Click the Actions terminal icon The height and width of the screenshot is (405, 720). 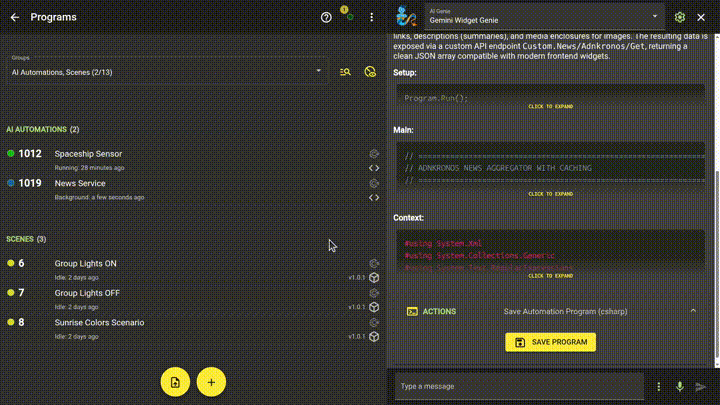(x=412, y=312)
